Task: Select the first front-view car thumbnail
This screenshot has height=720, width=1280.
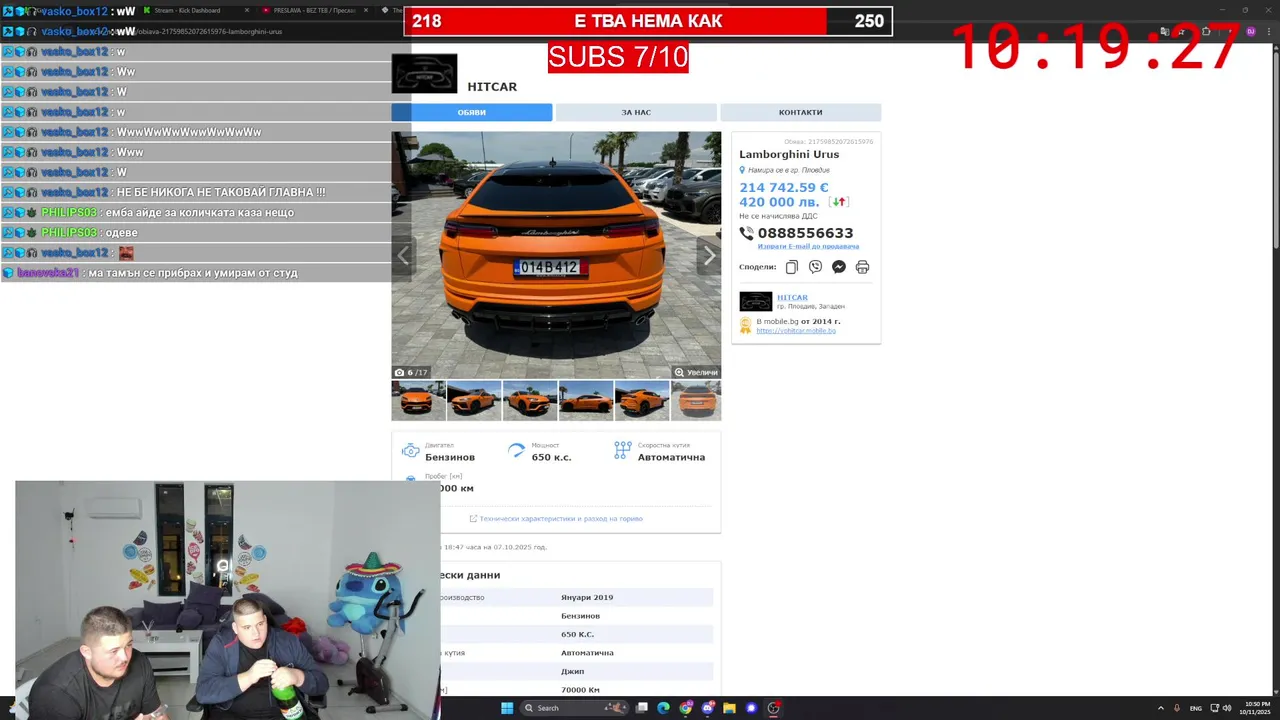Action: point(418,401)
